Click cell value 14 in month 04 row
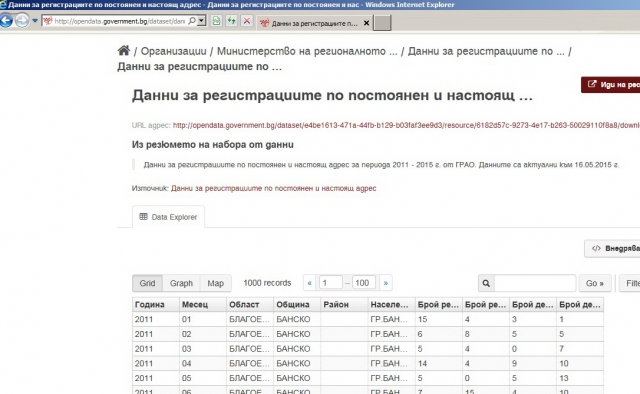Viewport: 640px width, 394px height. point(439,363)
